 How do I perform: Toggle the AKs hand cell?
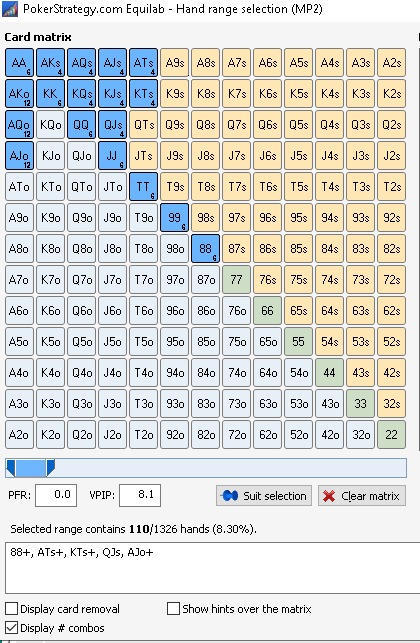50,63
